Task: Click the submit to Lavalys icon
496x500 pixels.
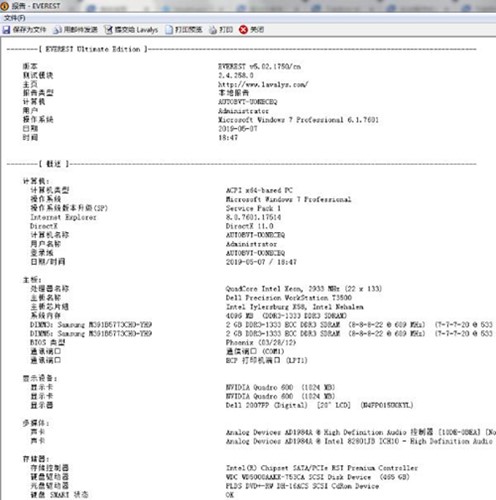Action: [x=108, y=30]
